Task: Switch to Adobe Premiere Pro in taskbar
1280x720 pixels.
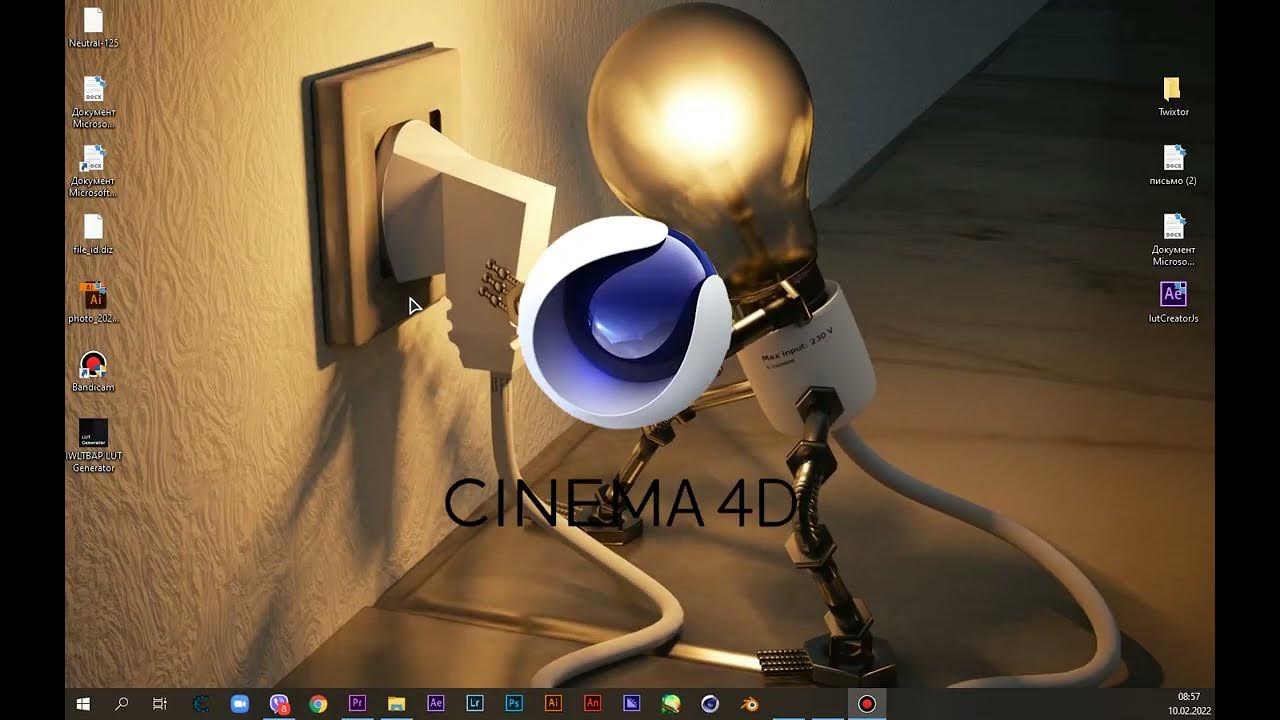Action: [x=357, y=704]
